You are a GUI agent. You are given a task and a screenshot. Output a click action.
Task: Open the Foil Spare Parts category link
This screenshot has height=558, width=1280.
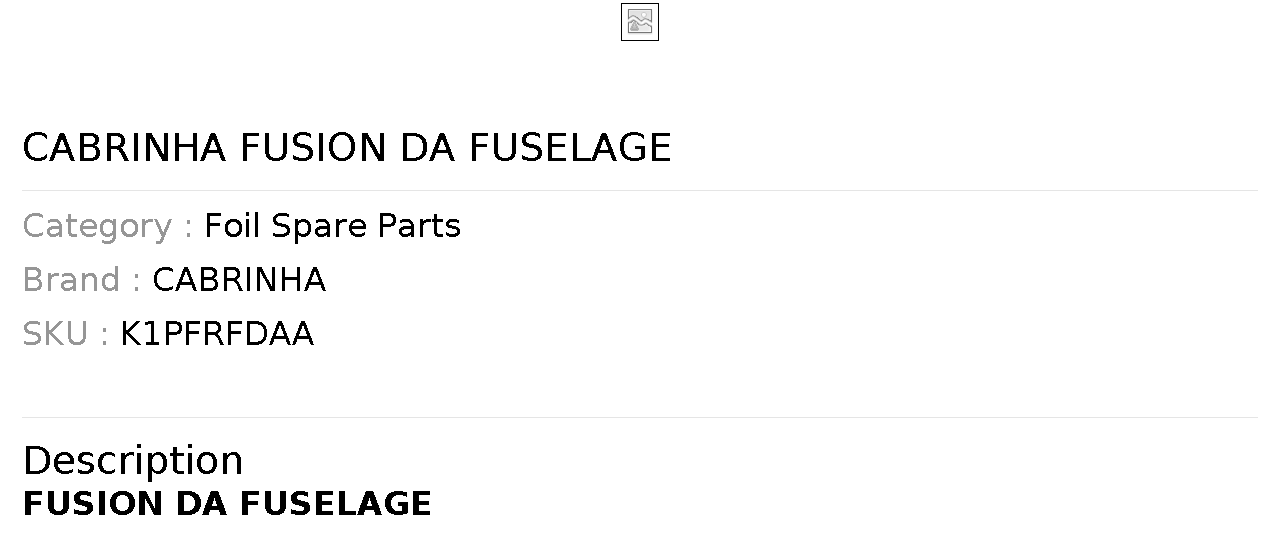[332, 226]
